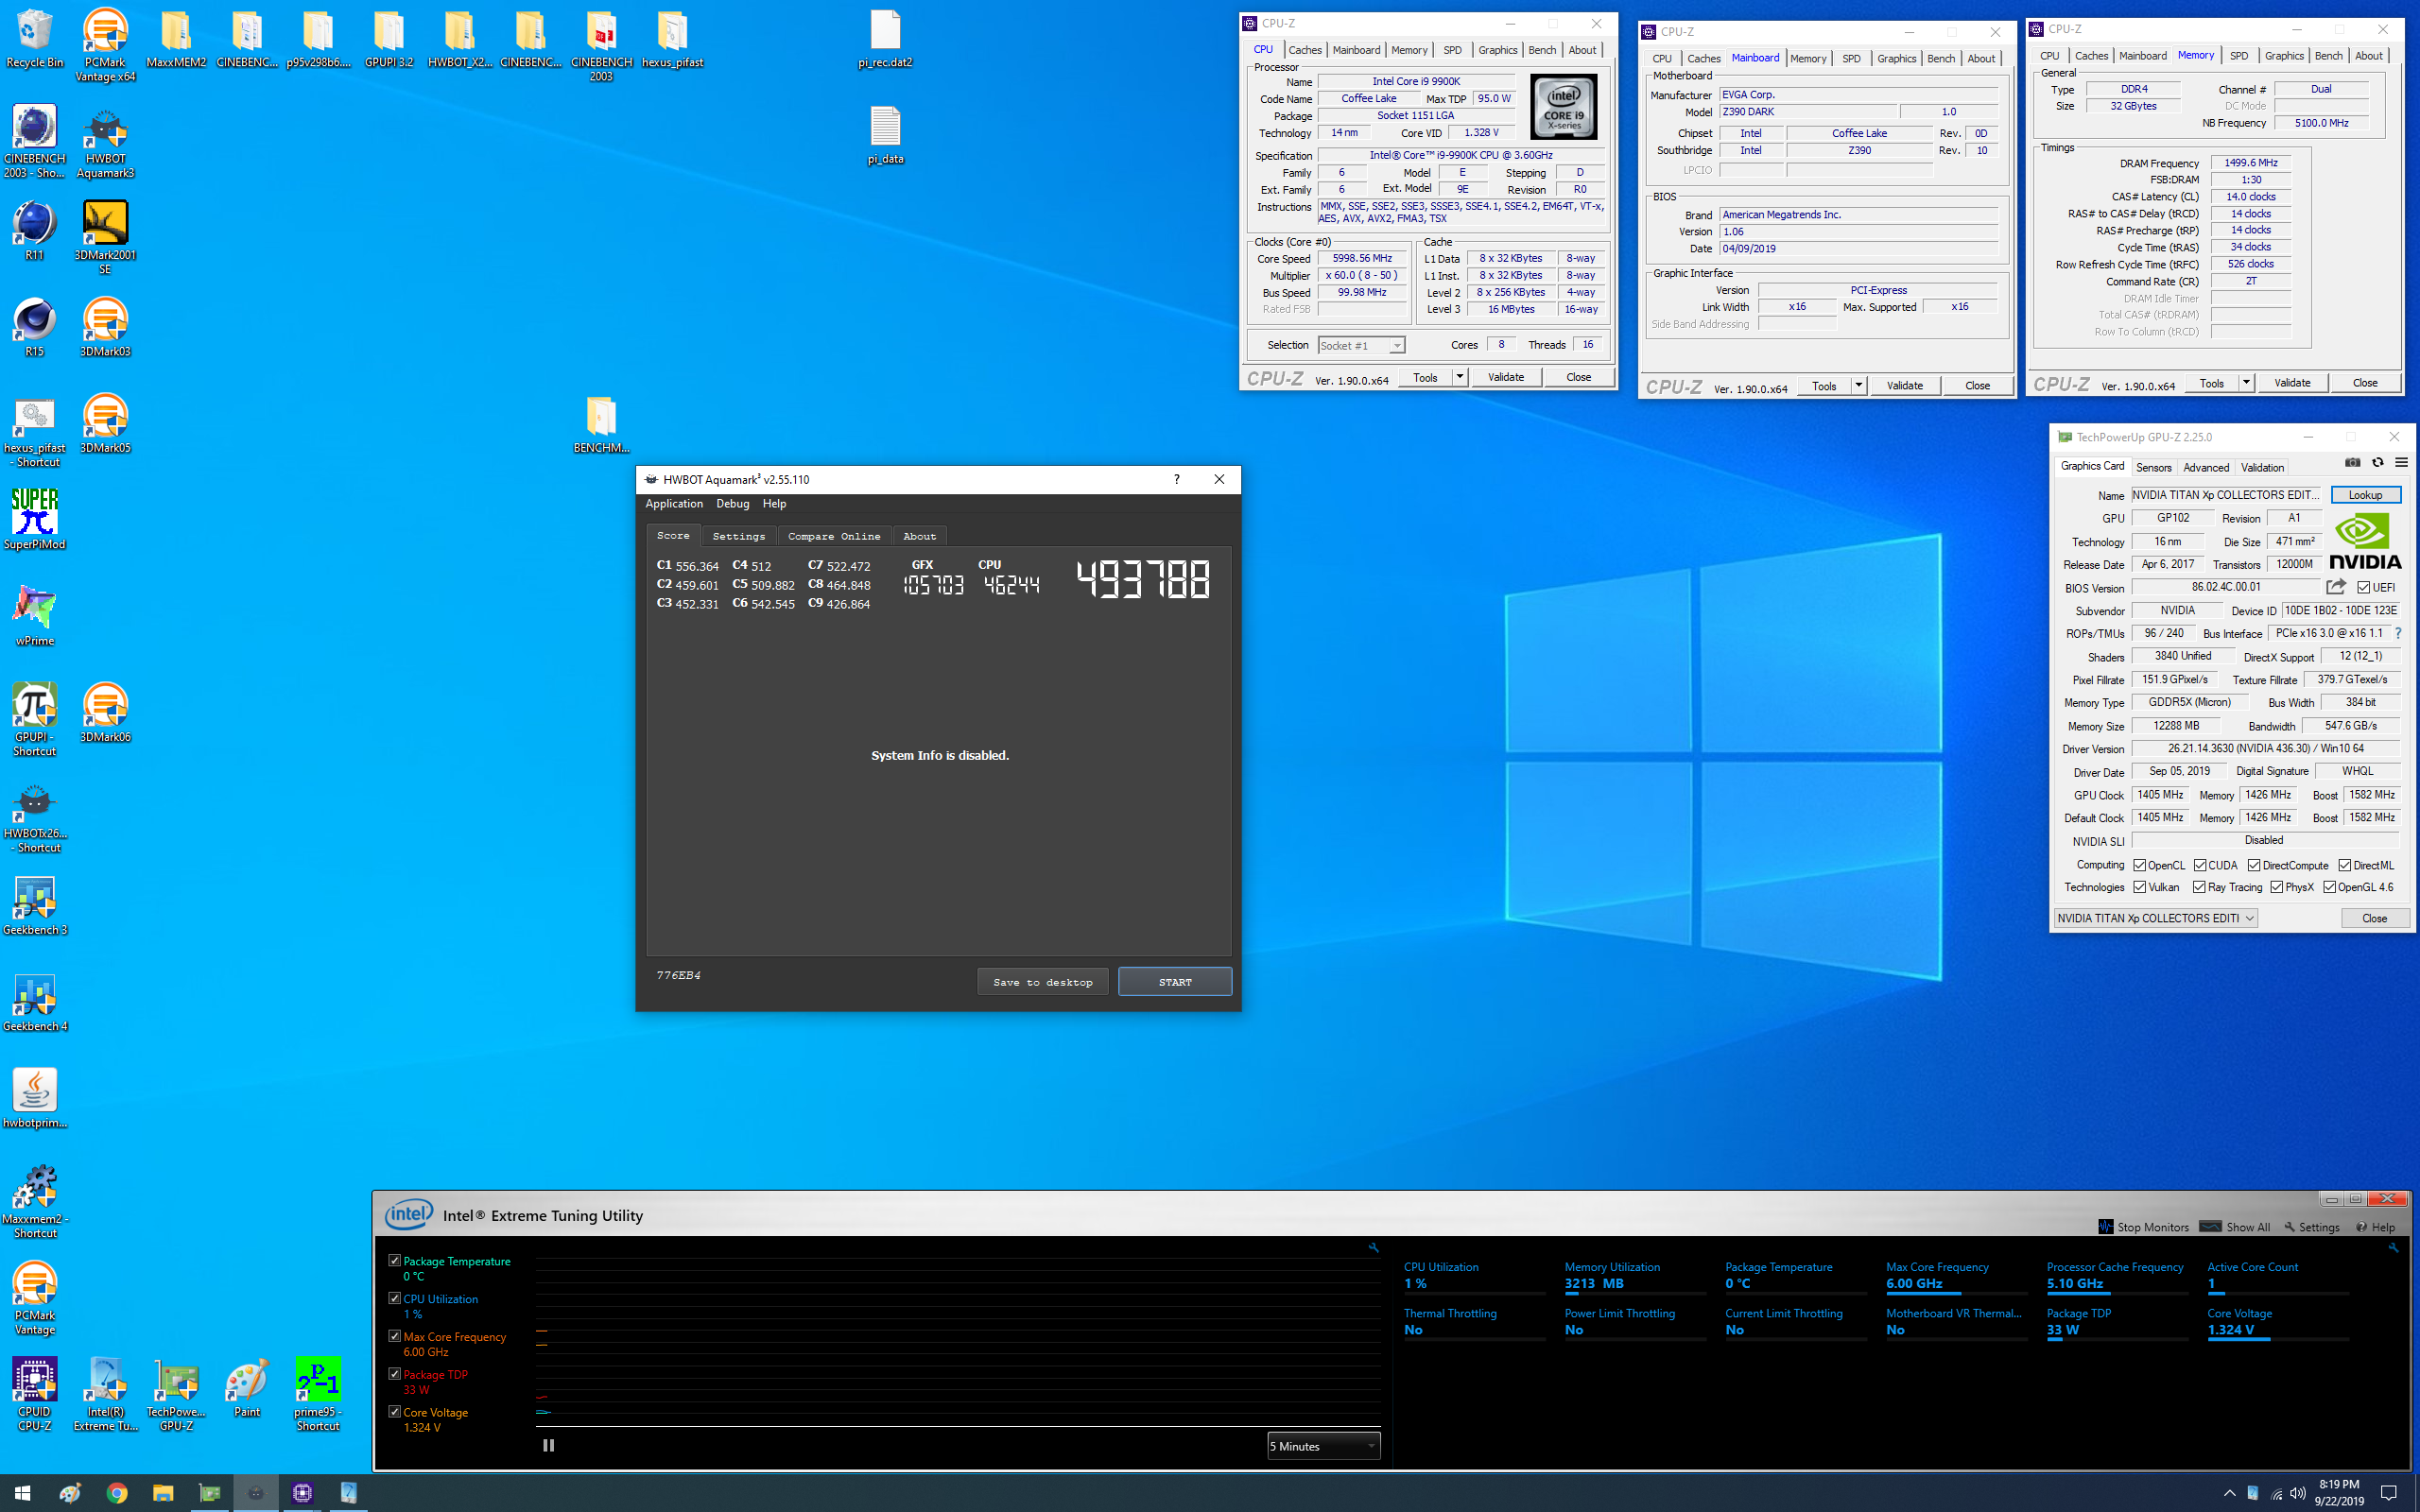Click question mark next to Bus Interface
Image resolution: width=2420 pixels, height=1512 pixels.
tap(2398, 633)
